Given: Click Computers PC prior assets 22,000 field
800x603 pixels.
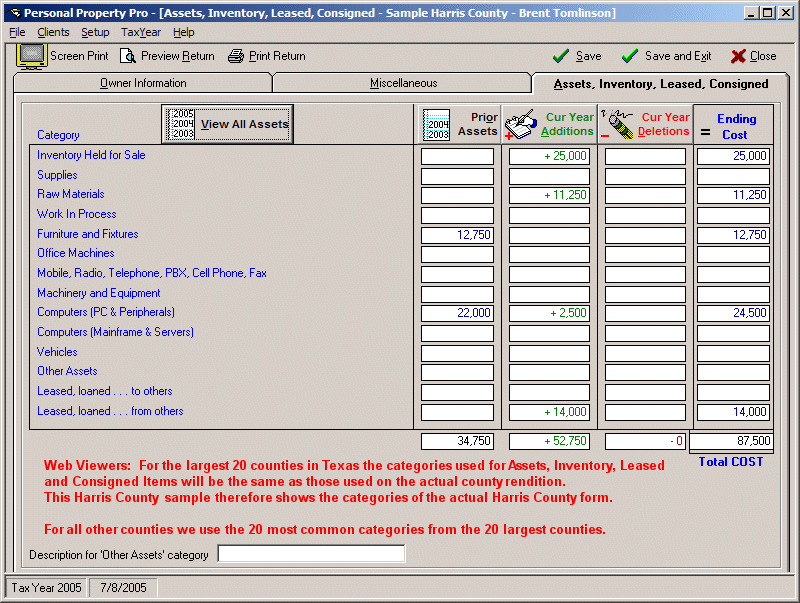Looking at the screenshot, I should click(457, 313).
